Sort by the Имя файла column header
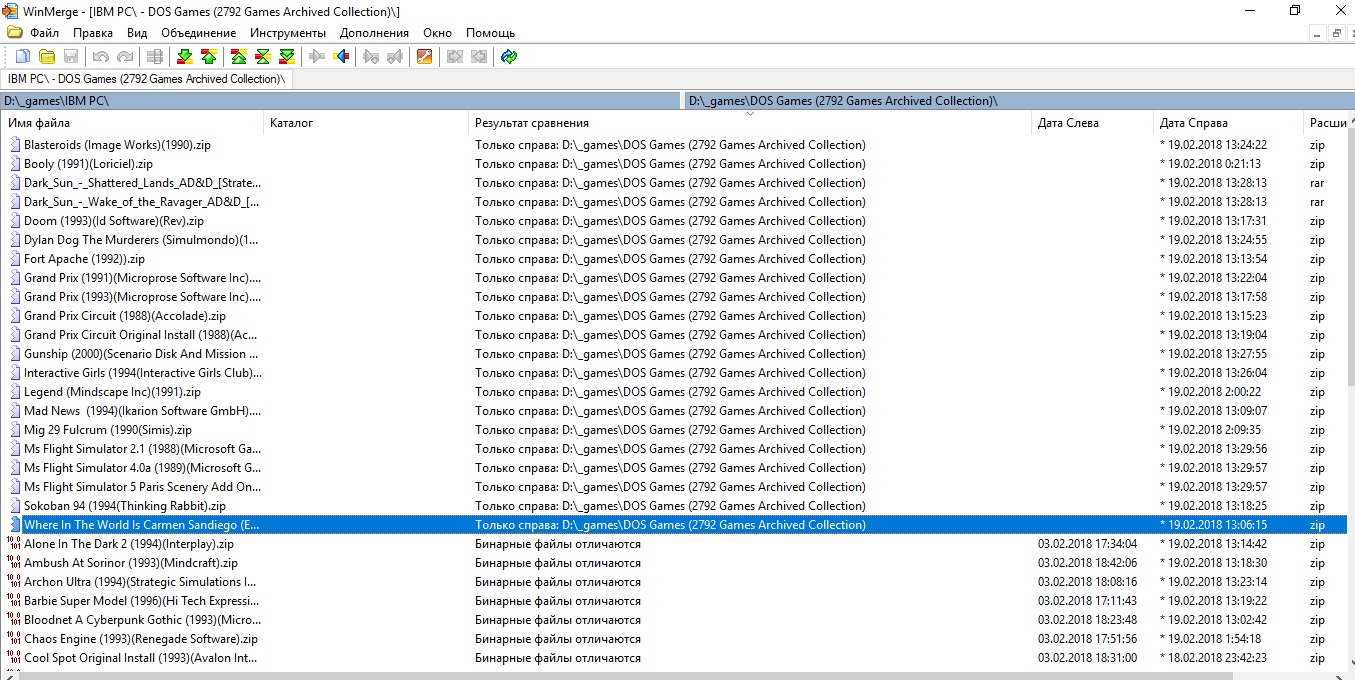This screenshot has width=1355, height=680. point(134,123)
